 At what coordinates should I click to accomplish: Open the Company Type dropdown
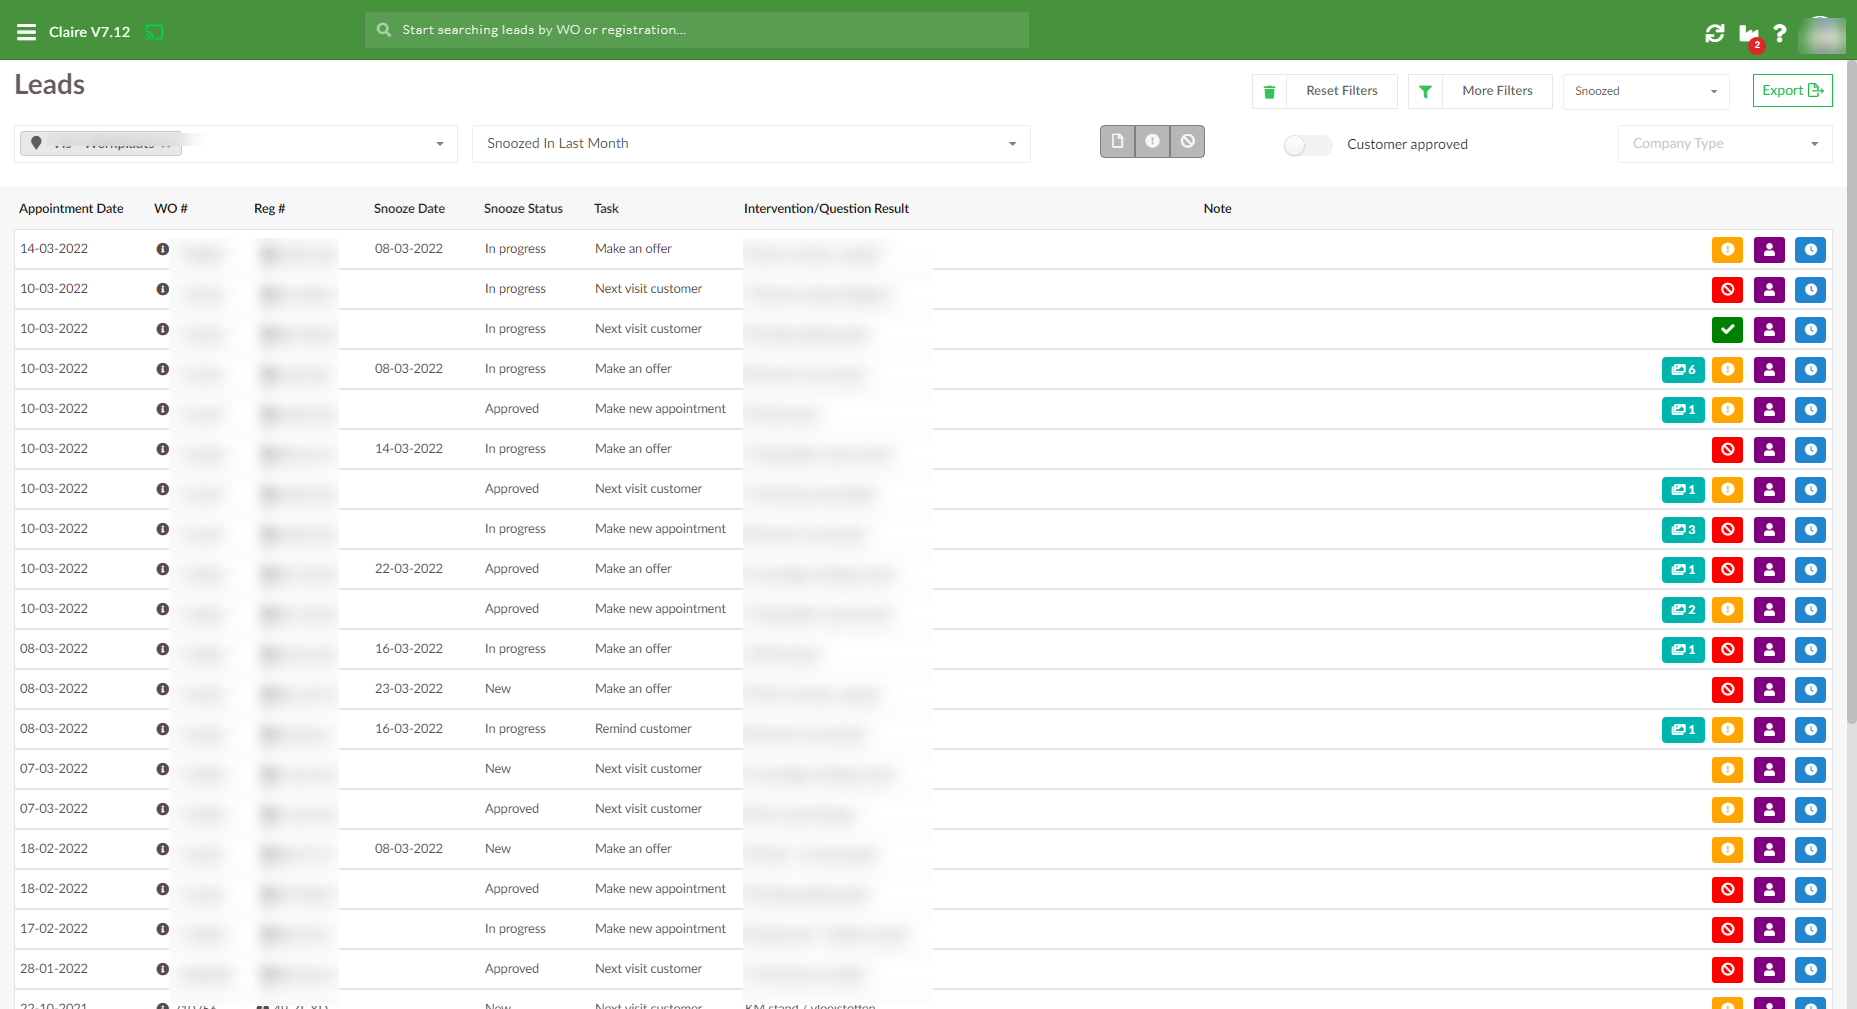pos(1724,144)
